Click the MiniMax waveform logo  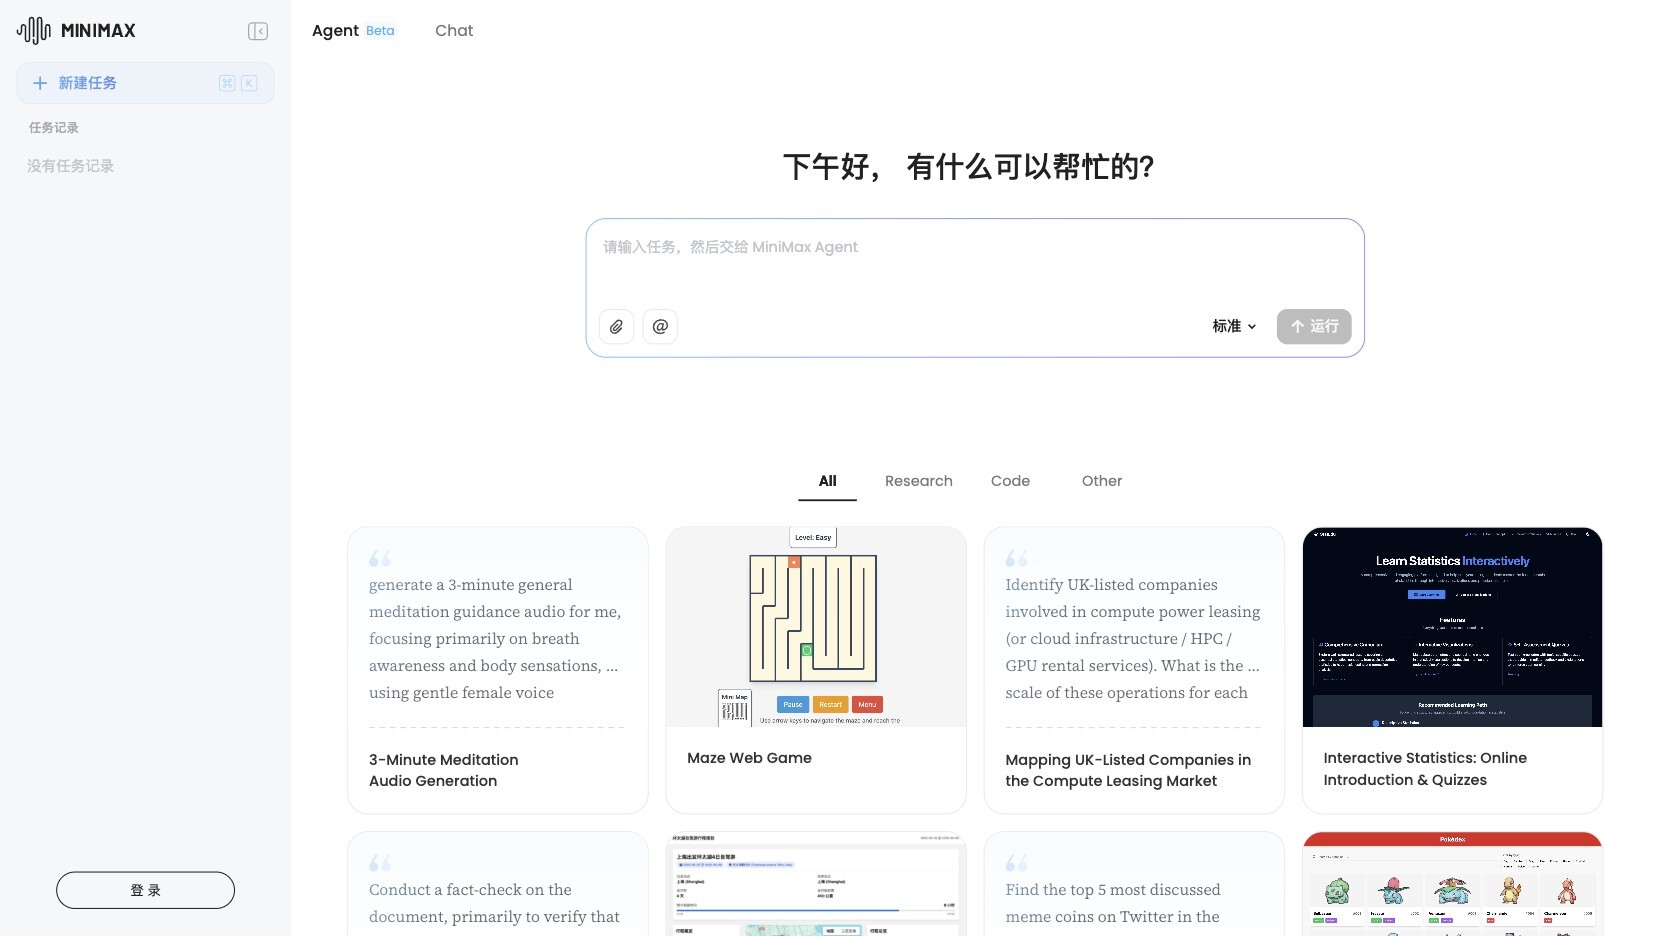click(33, 30)
